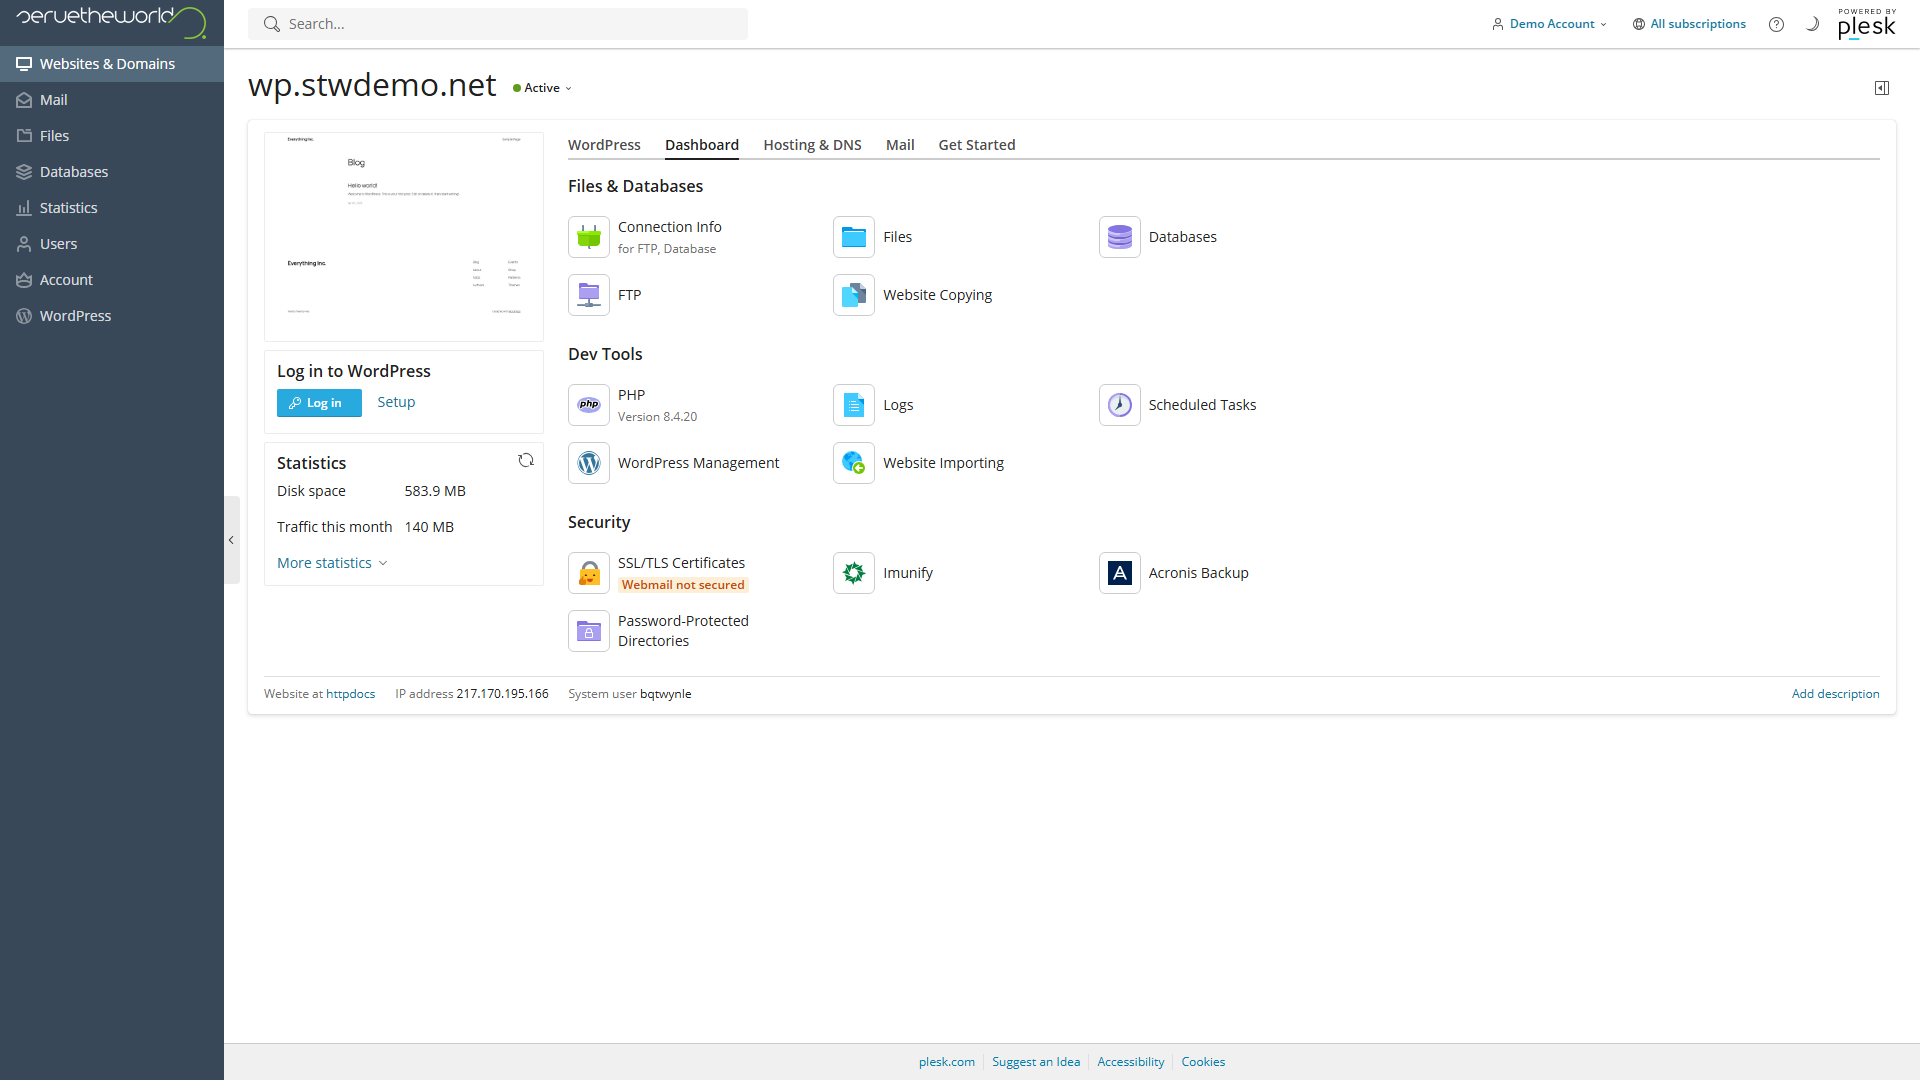Open the Files manager icon
The image size is (1920, 1080).
[x=854, y=237]
